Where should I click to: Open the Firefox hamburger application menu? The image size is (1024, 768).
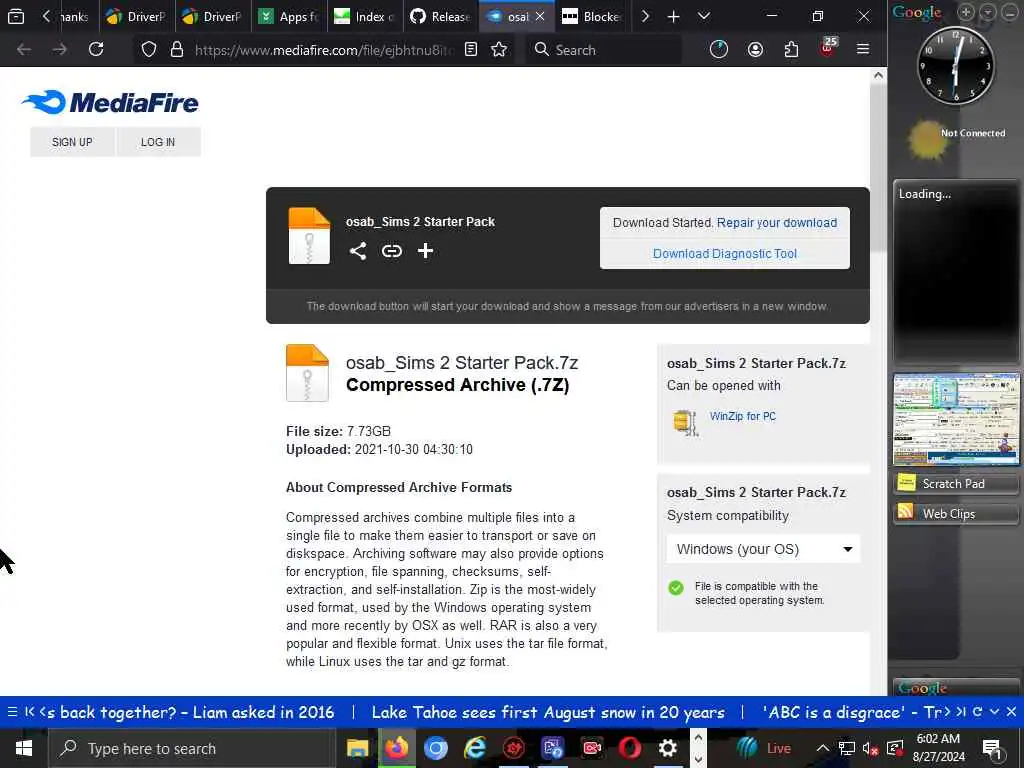point(863,49)
